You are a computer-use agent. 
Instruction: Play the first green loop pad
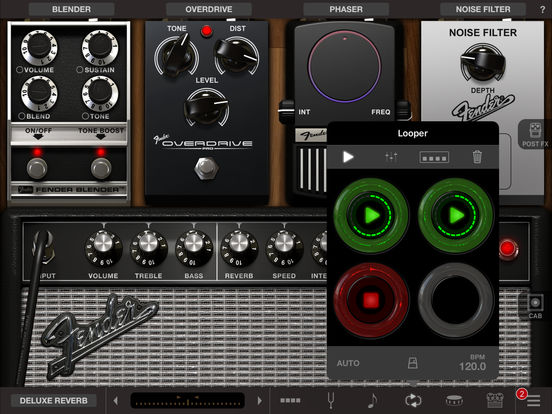pyautogui.click(x=371, y=215)
